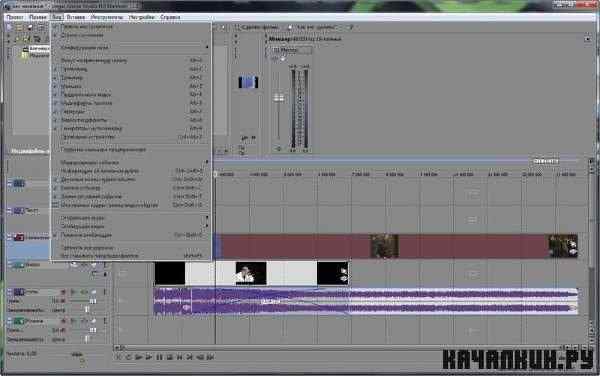
Task: Stop playback with the Stop button
Action: click(170, 357)
